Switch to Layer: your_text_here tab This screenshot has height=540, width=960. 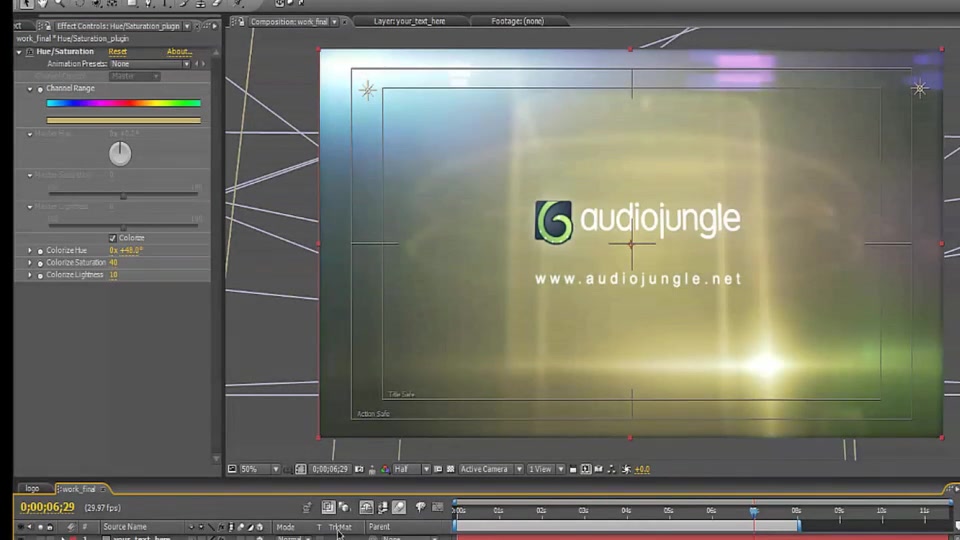tap(410, 21)
